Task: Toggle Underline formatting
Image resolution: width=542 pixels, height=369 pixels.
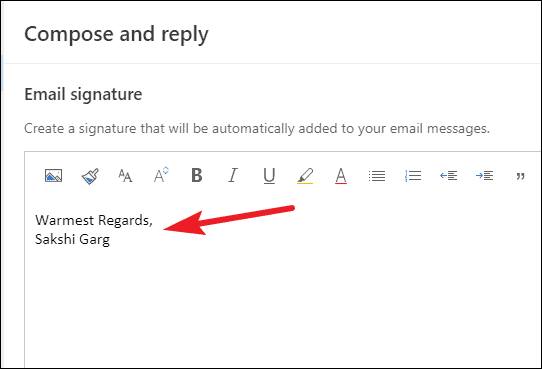Action: tap(269, 176)
